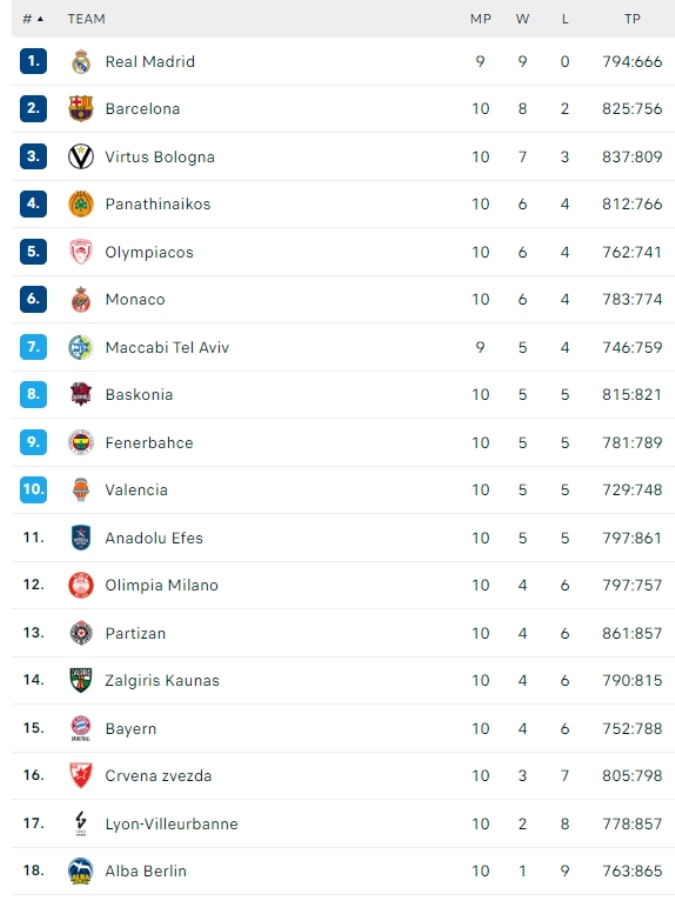Click the Panathinaikos green clover logo
The image size is (675, 900).
click(81, 204)
